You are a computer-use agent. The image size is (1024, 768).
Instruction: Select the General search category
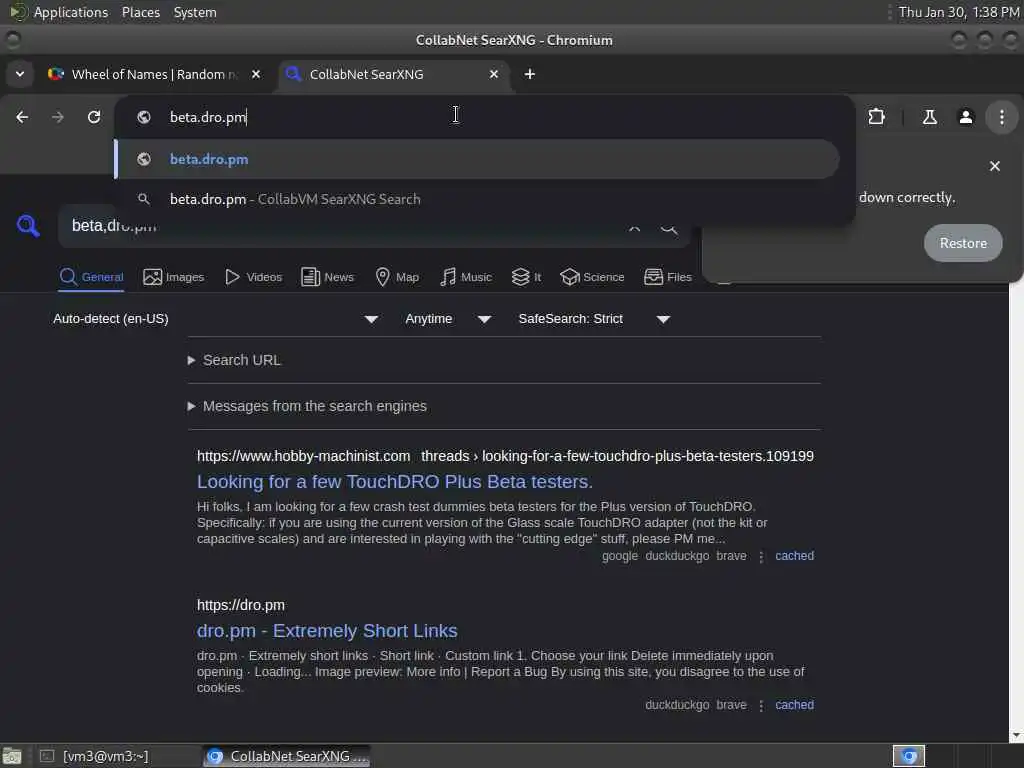[91, 277]
